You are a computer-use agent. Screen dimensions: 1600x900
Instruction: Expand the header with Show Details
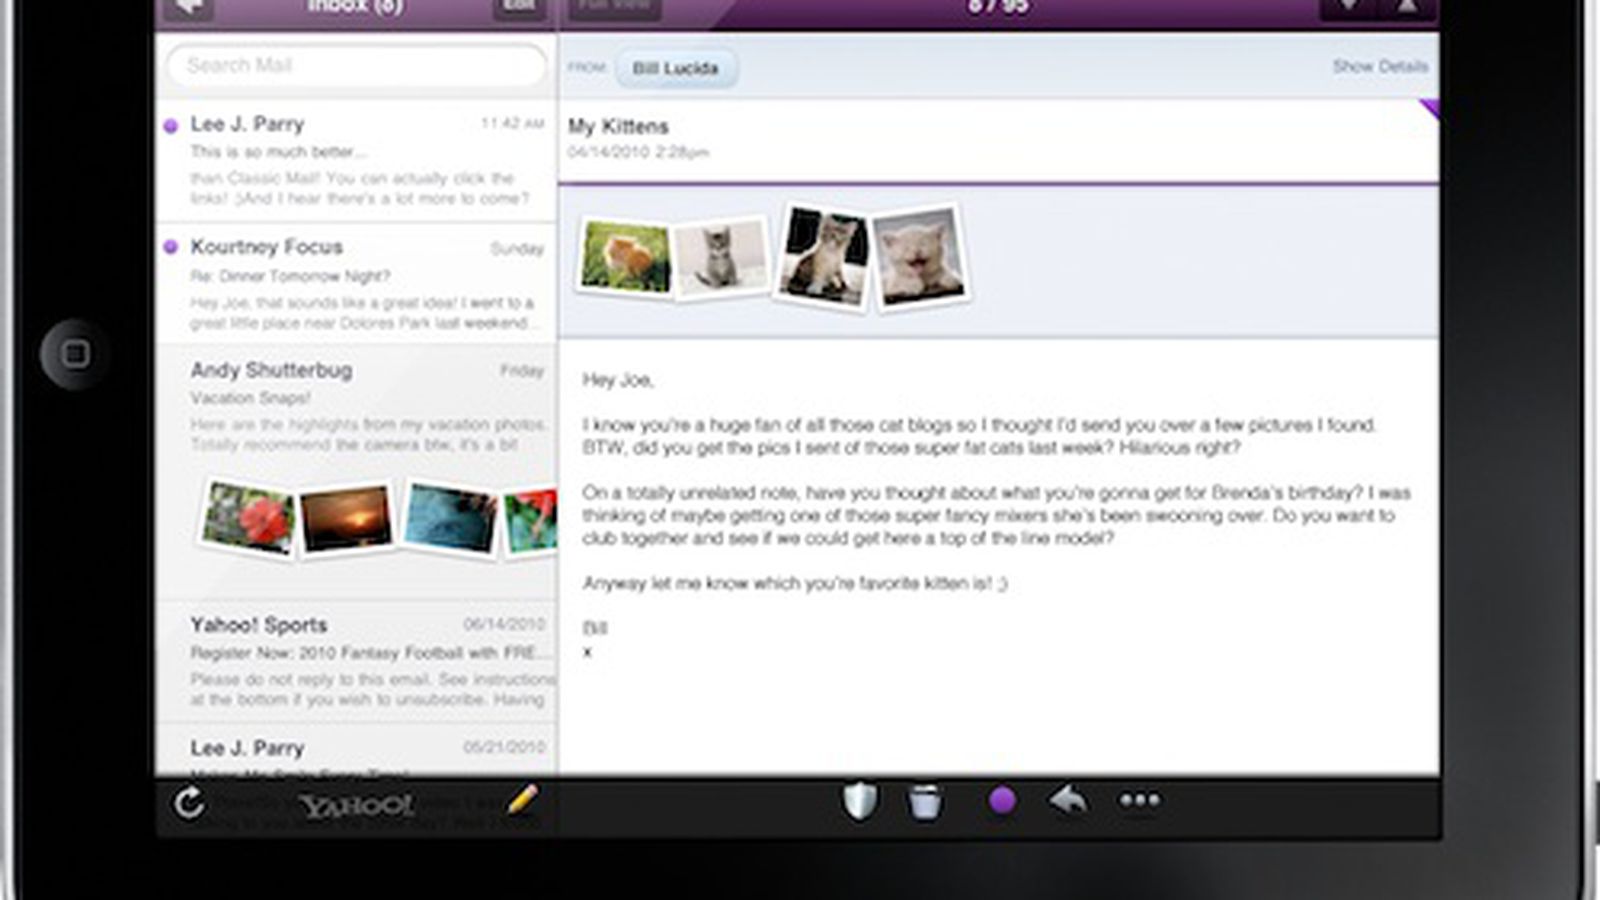1379,67
